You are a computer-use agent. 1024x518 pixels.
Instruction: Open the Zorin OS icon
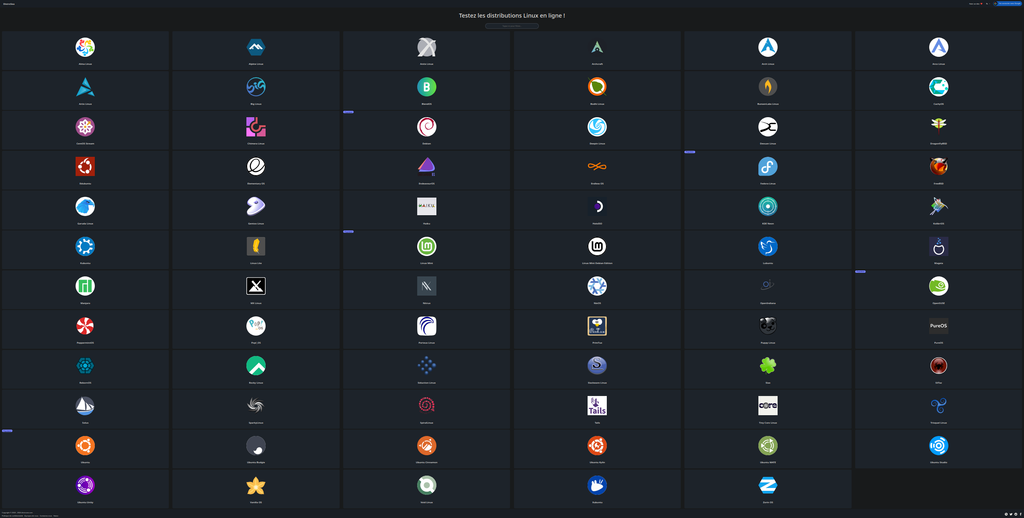click(x=768, y=485)
